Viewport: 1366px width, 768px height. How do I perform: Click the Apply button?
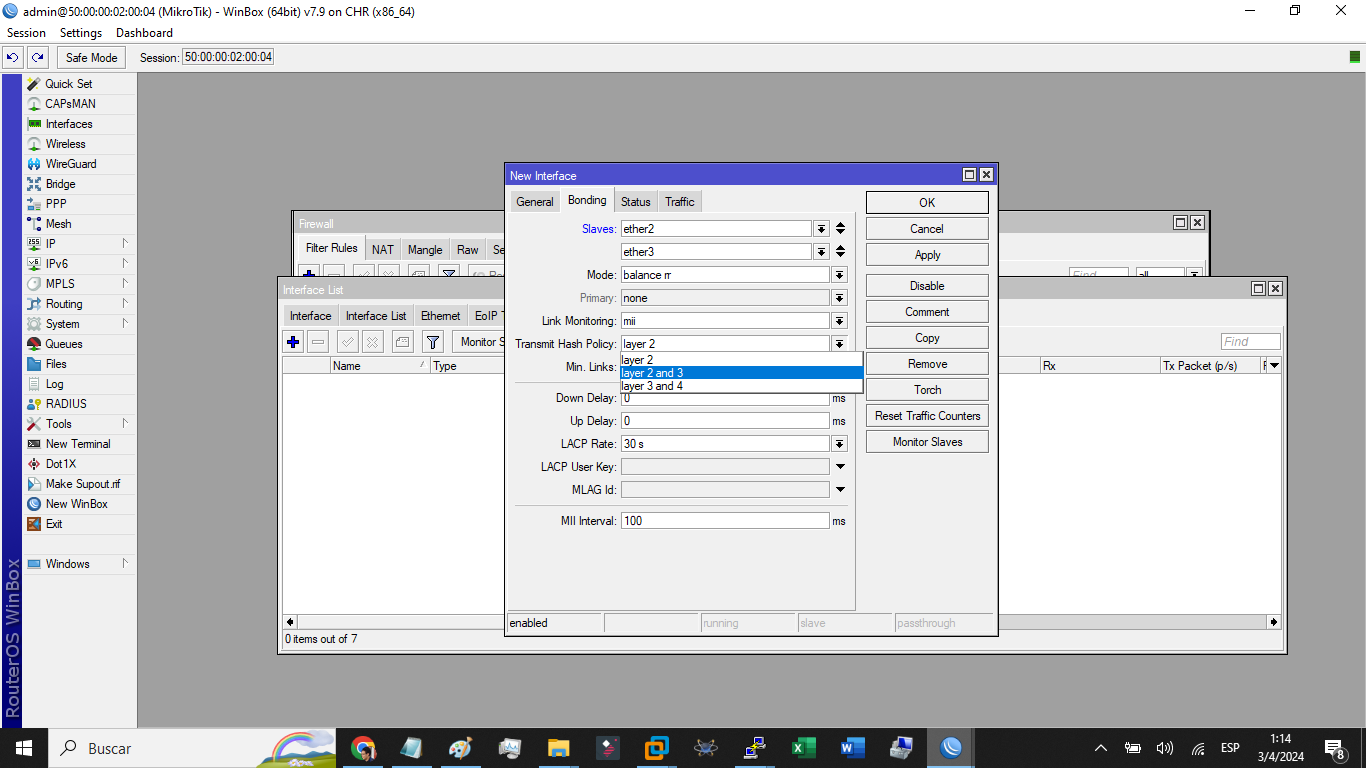click(x=927, y=255)
